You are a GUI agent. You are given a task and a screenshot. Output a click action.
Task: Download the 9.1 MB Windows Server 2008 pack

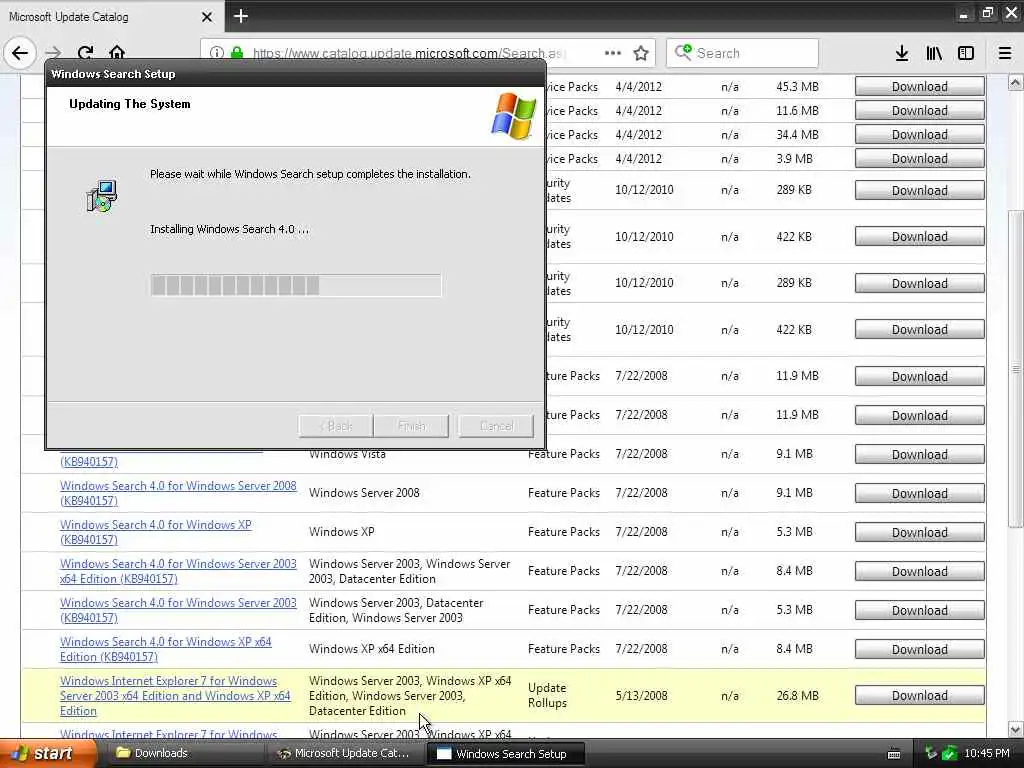click(920, 493)
